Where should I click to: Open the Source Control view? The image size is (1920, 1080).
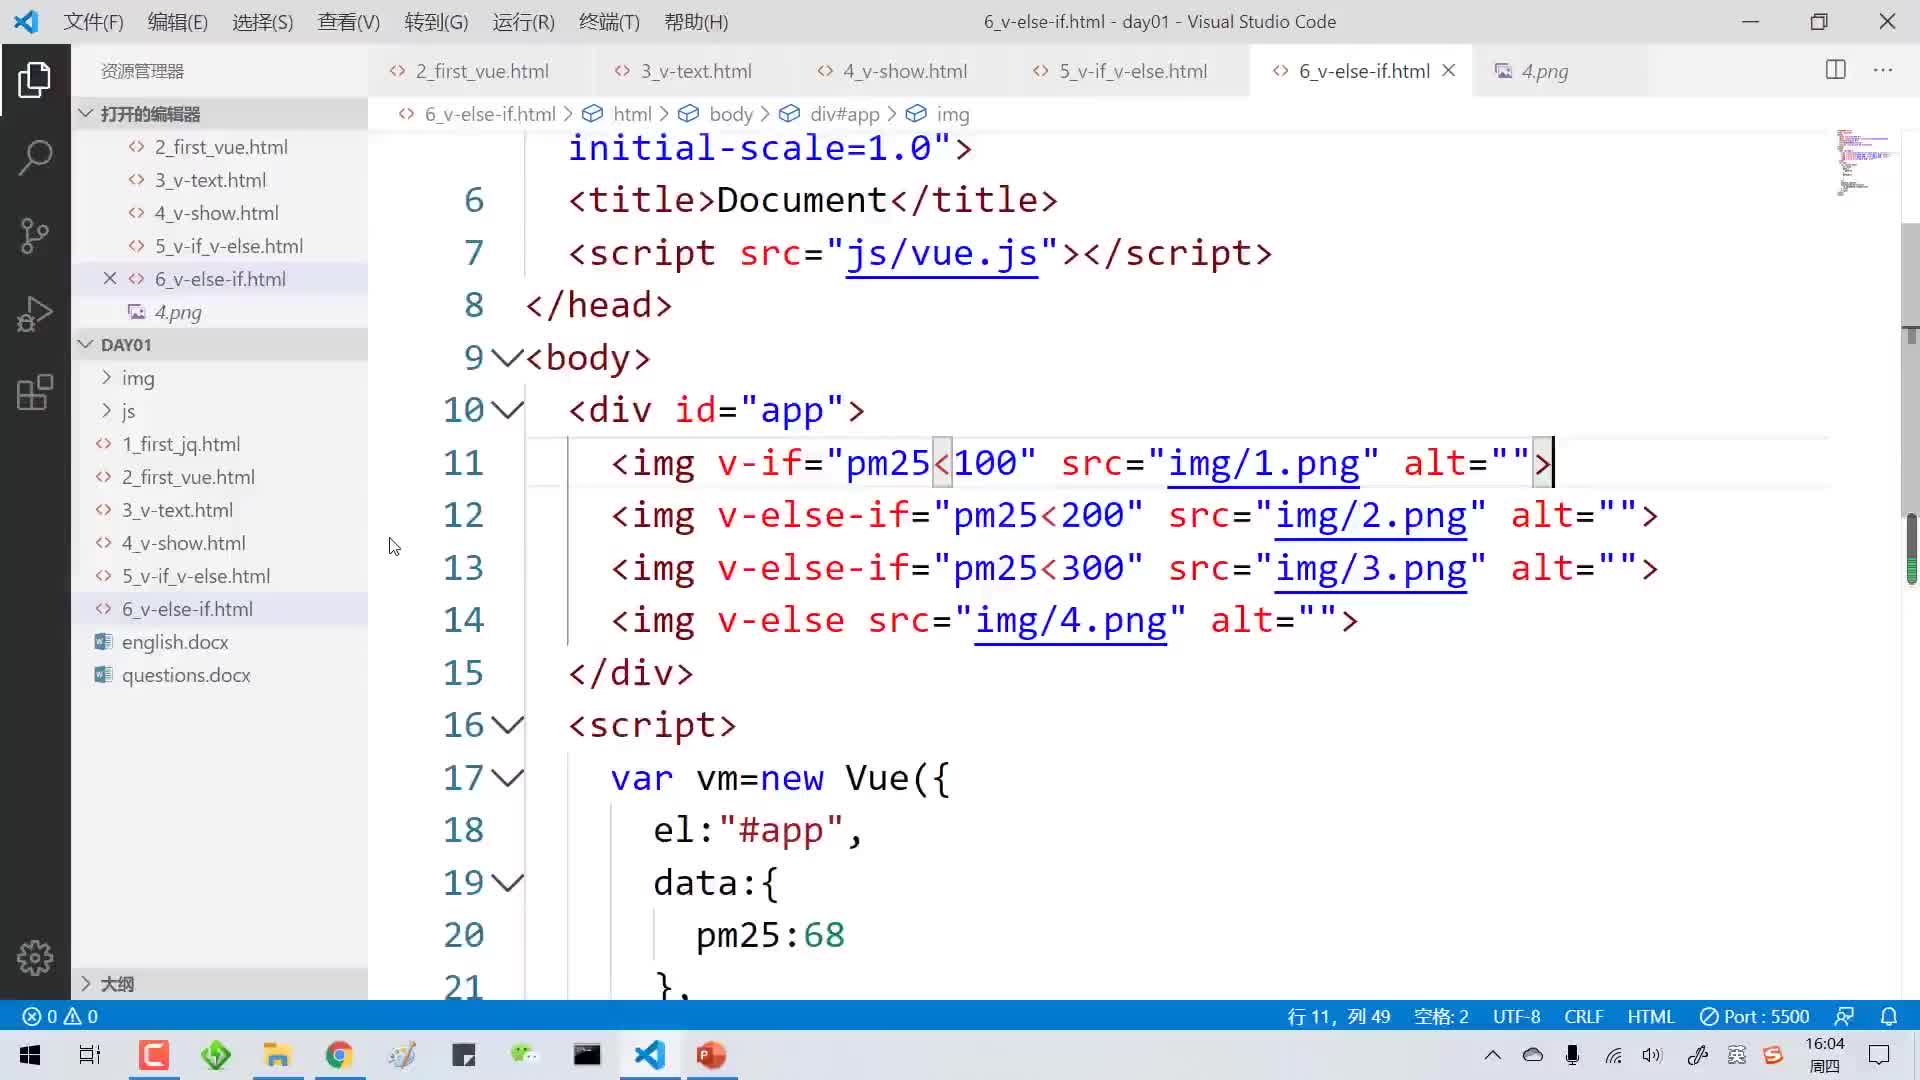tap(35, 236)
